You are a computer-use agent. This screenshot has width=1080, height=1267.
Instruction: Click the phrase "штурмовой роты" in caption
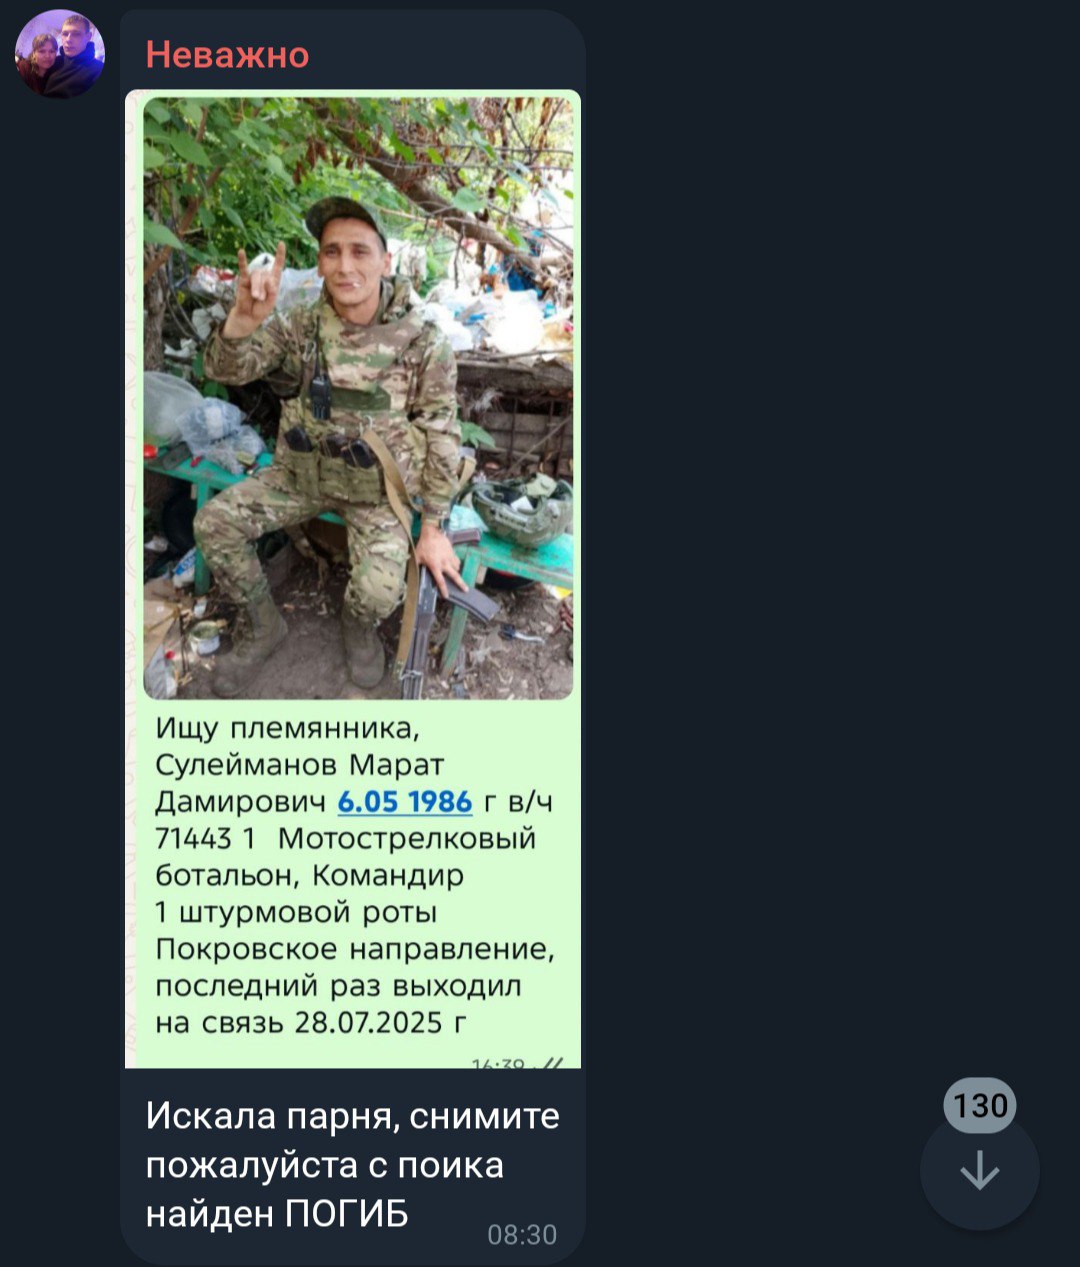pos(308,913)
